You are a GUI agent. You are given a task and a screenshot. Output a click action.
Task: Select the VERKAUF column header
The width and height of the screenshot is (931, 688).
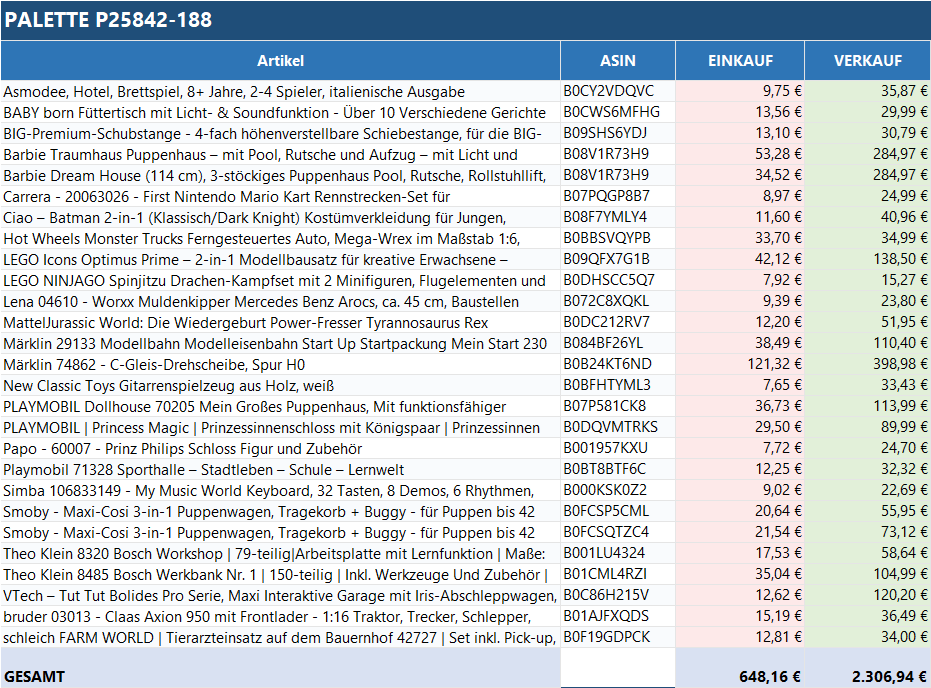pos(867,61)
